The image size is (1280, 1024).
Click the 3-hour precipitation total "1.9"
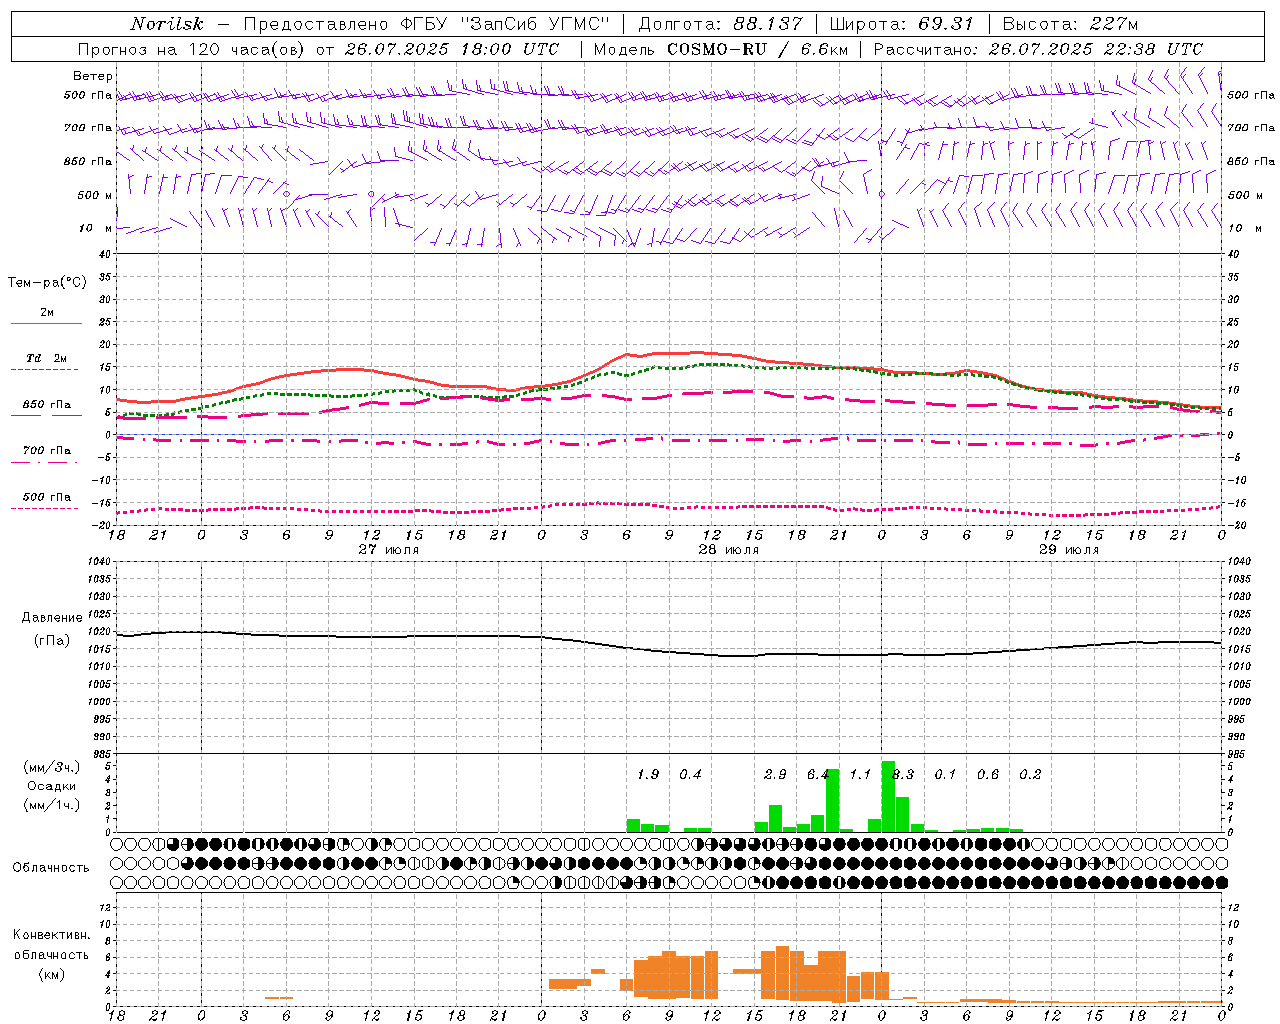(648, 775)
